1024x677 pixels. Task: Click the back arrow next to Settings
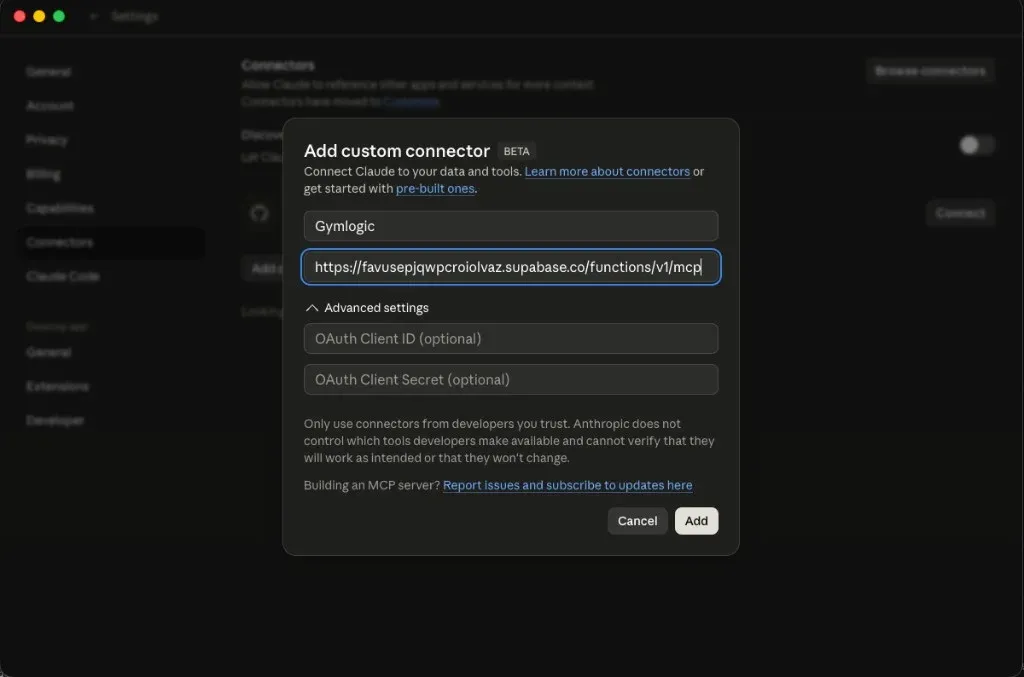[x=93, y=16]
